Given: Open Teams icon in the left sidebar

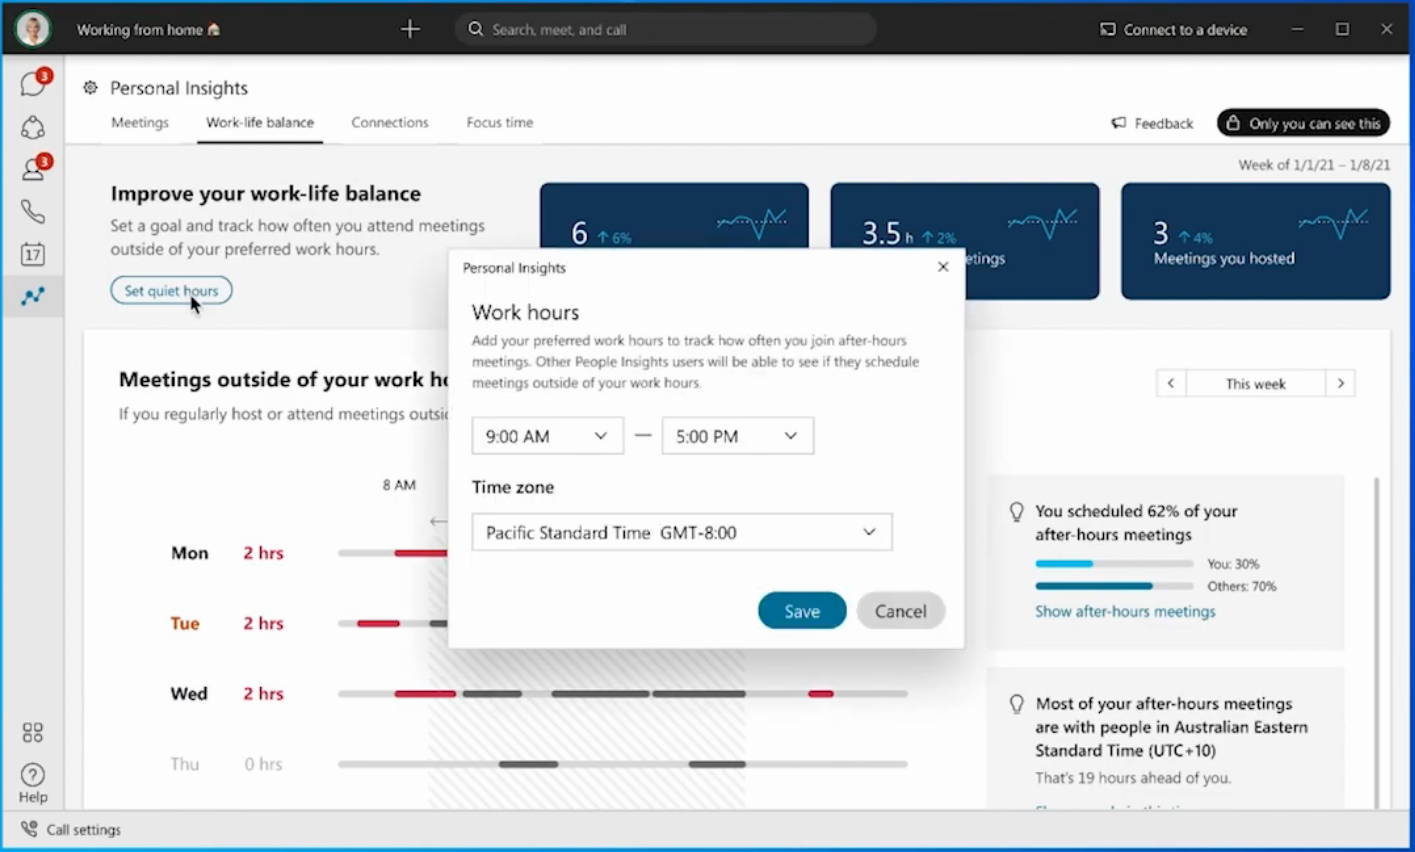Looking at the screenshot, I should (32, 127).
